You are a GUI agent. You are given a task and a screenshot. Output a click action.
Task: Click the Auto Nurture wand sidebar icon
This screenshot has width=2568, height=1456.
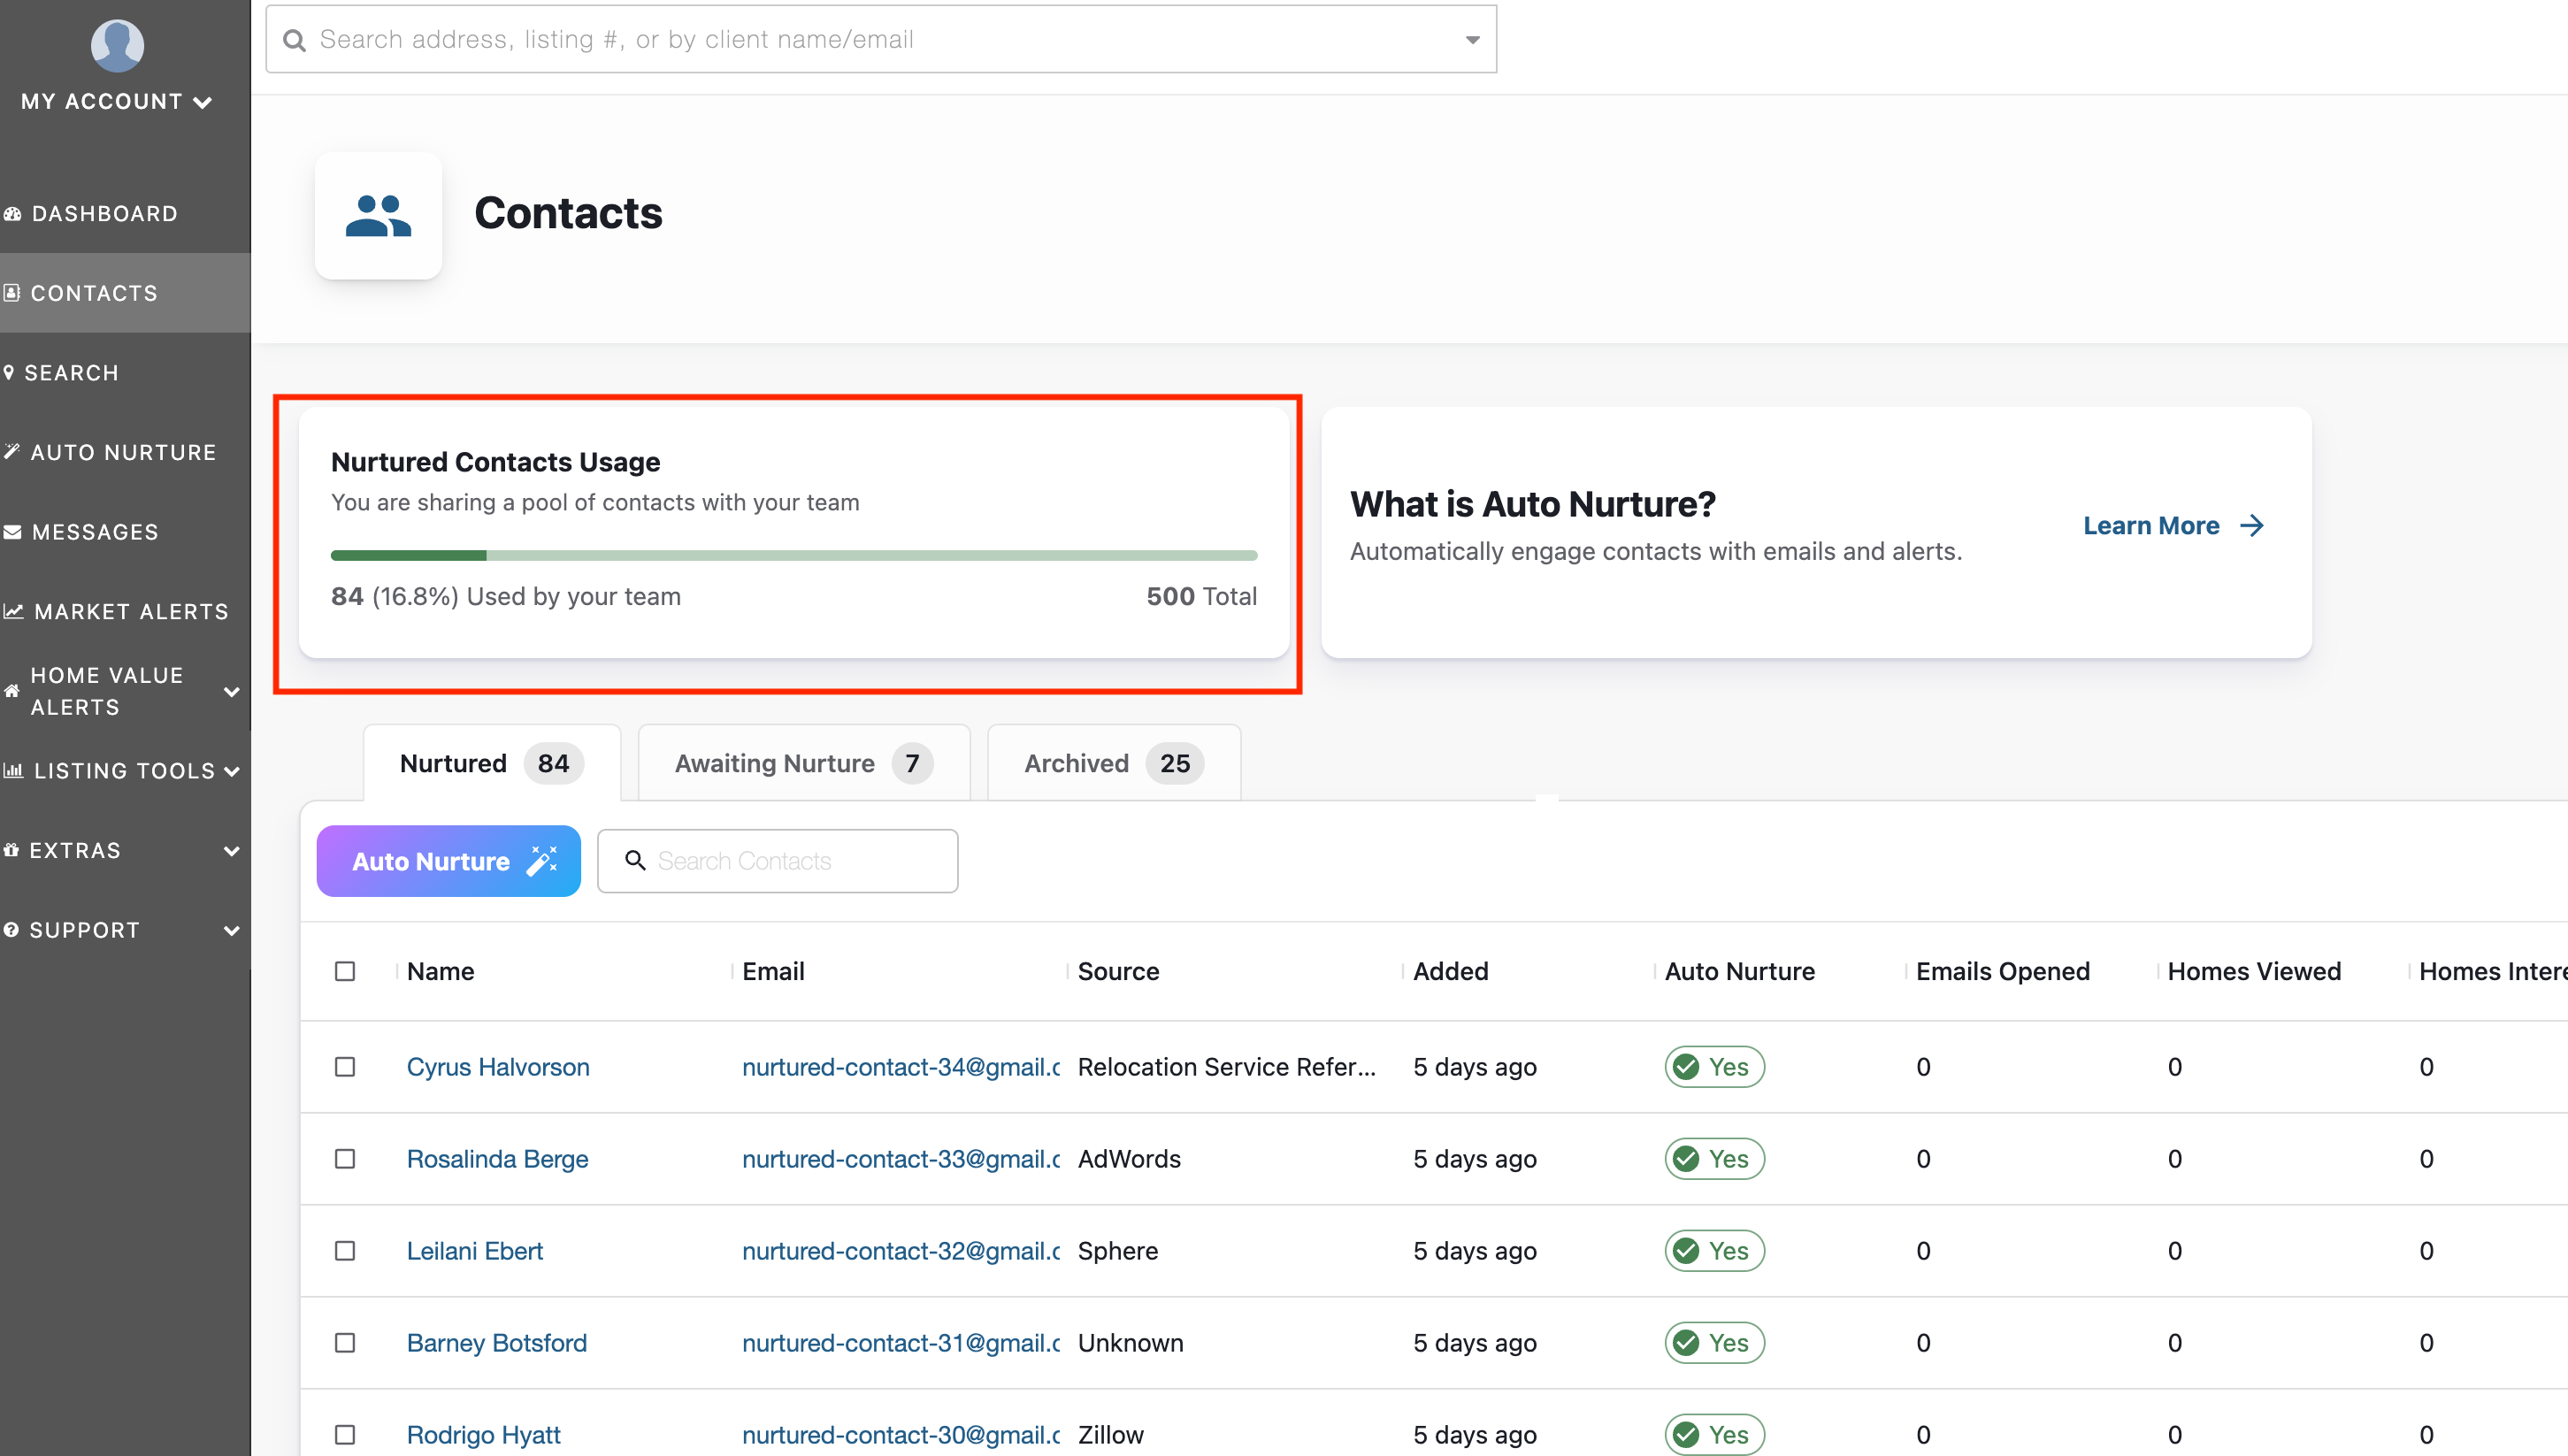tap(12, 452)
